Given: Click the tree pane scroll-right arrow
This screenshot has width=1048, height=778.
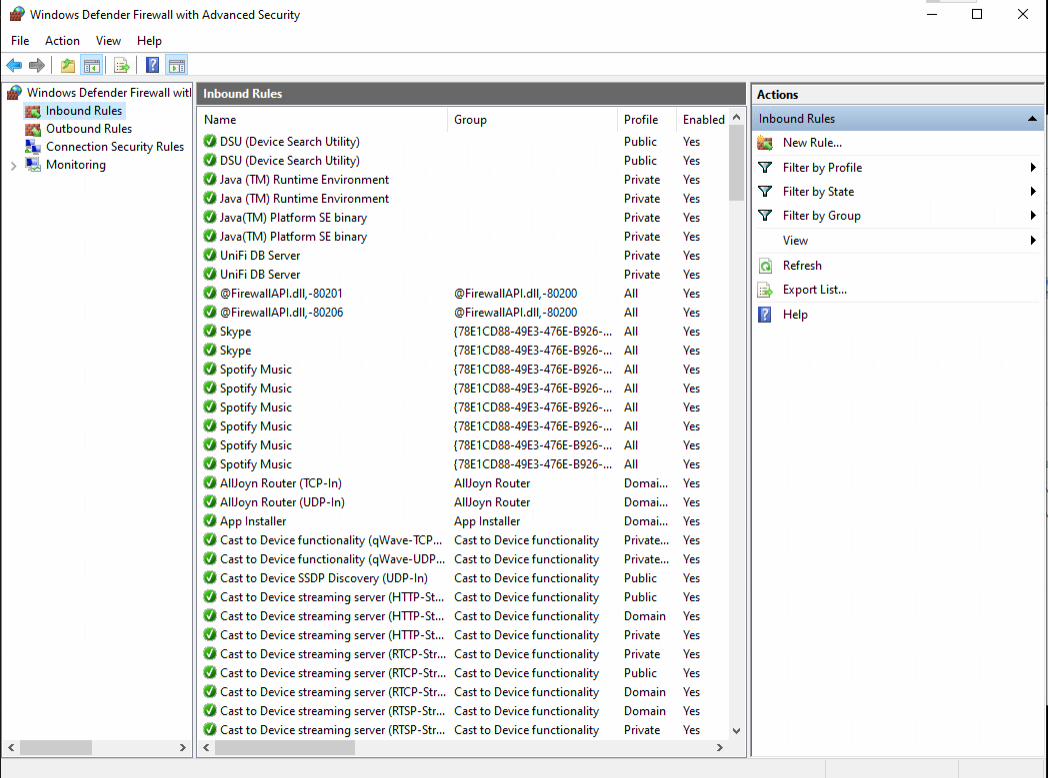Looking at the screenshot, I should pos(182,748).
